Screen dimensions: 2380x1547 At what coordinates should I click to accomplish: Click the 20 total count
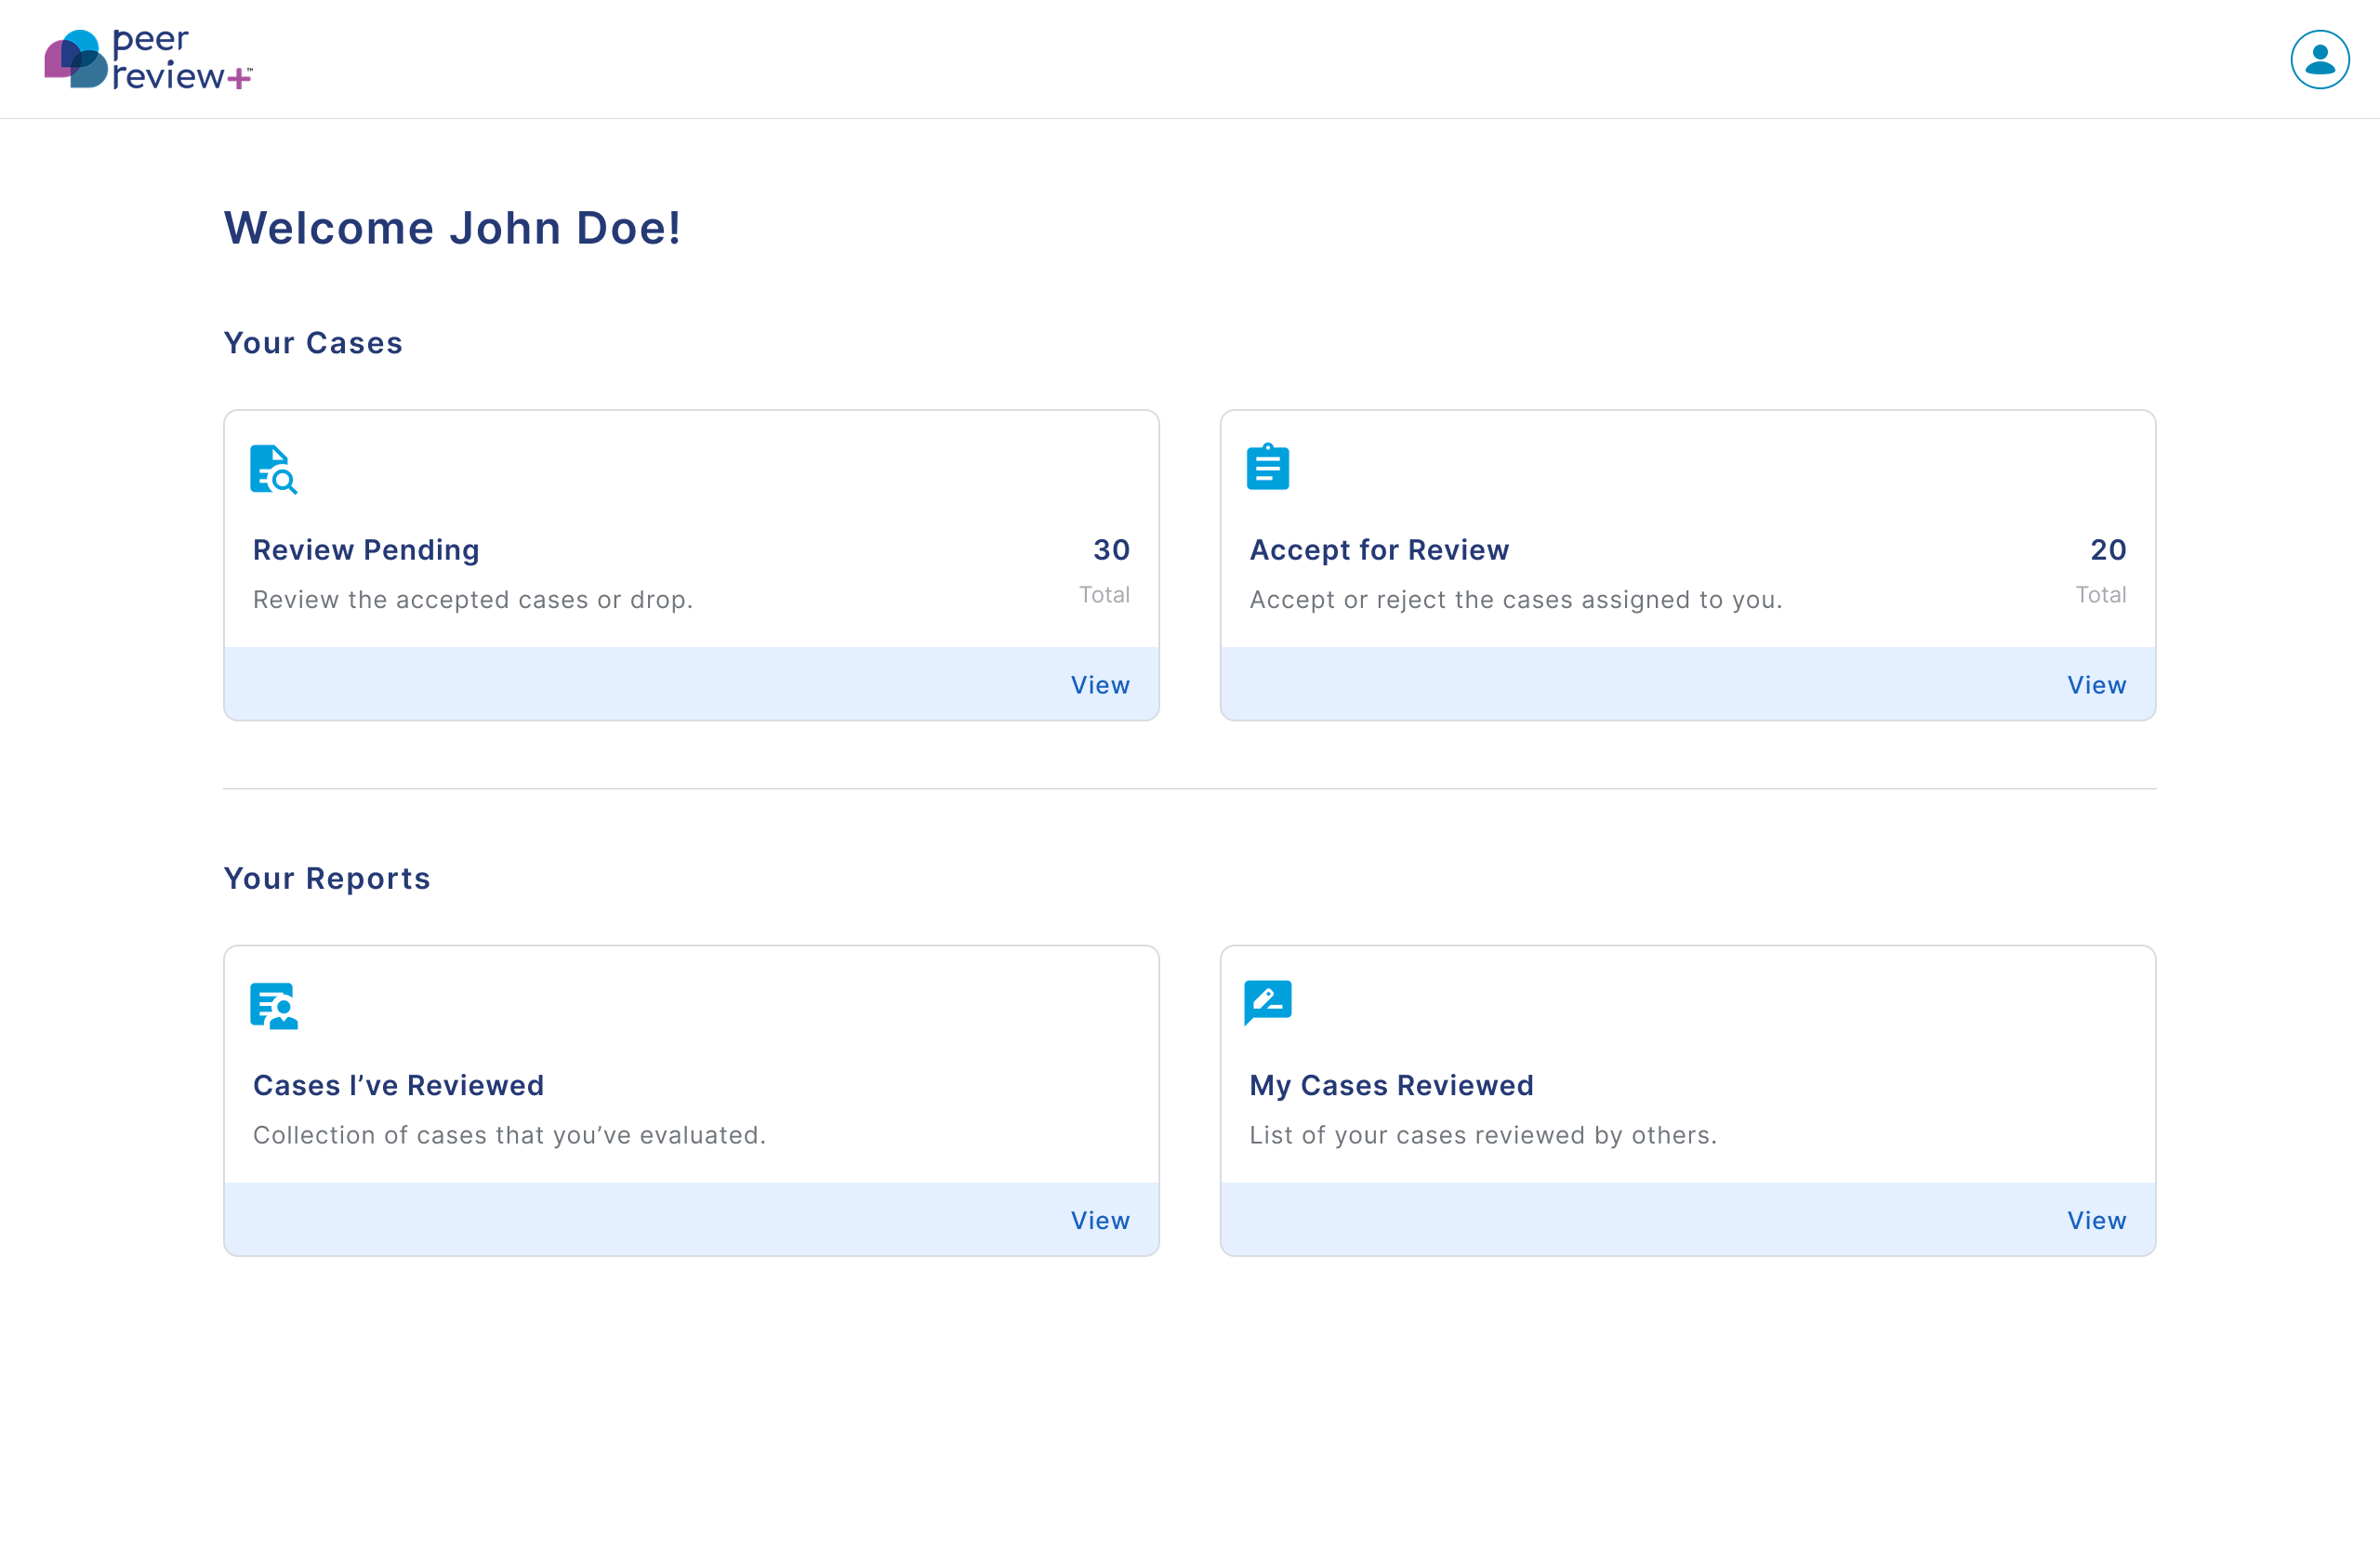(x=2107, y=550)
